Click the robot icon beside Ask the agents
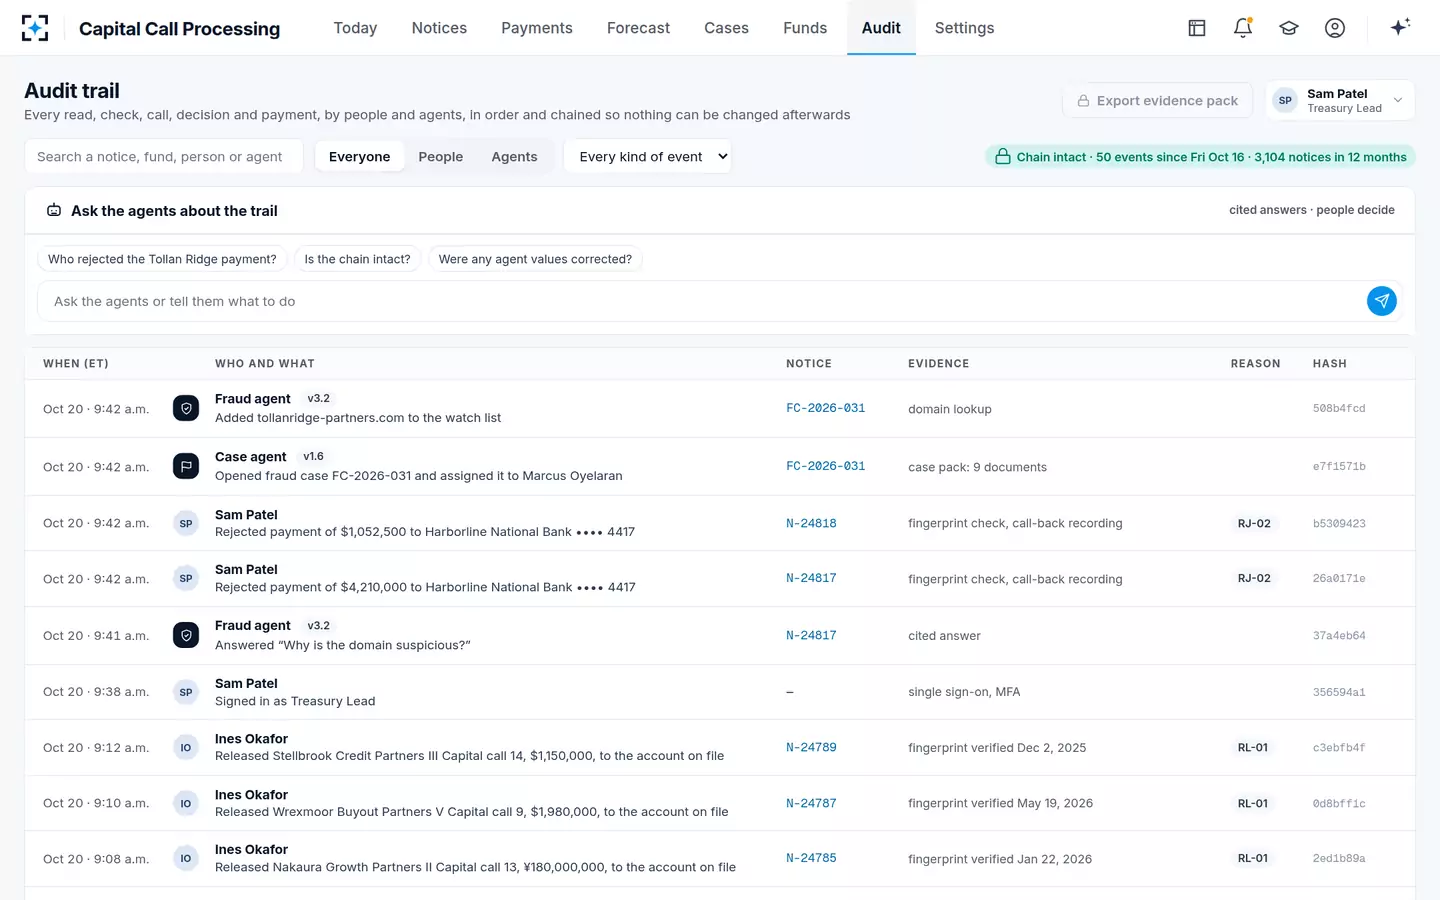 pyautogui.click(x=54, y=211)
